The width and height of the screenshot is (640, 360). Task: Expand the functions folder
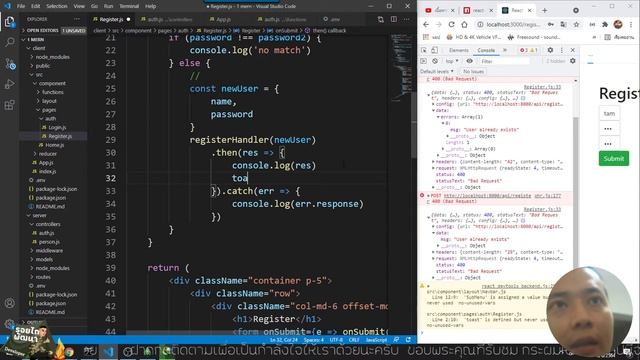(x=53, y=92)
